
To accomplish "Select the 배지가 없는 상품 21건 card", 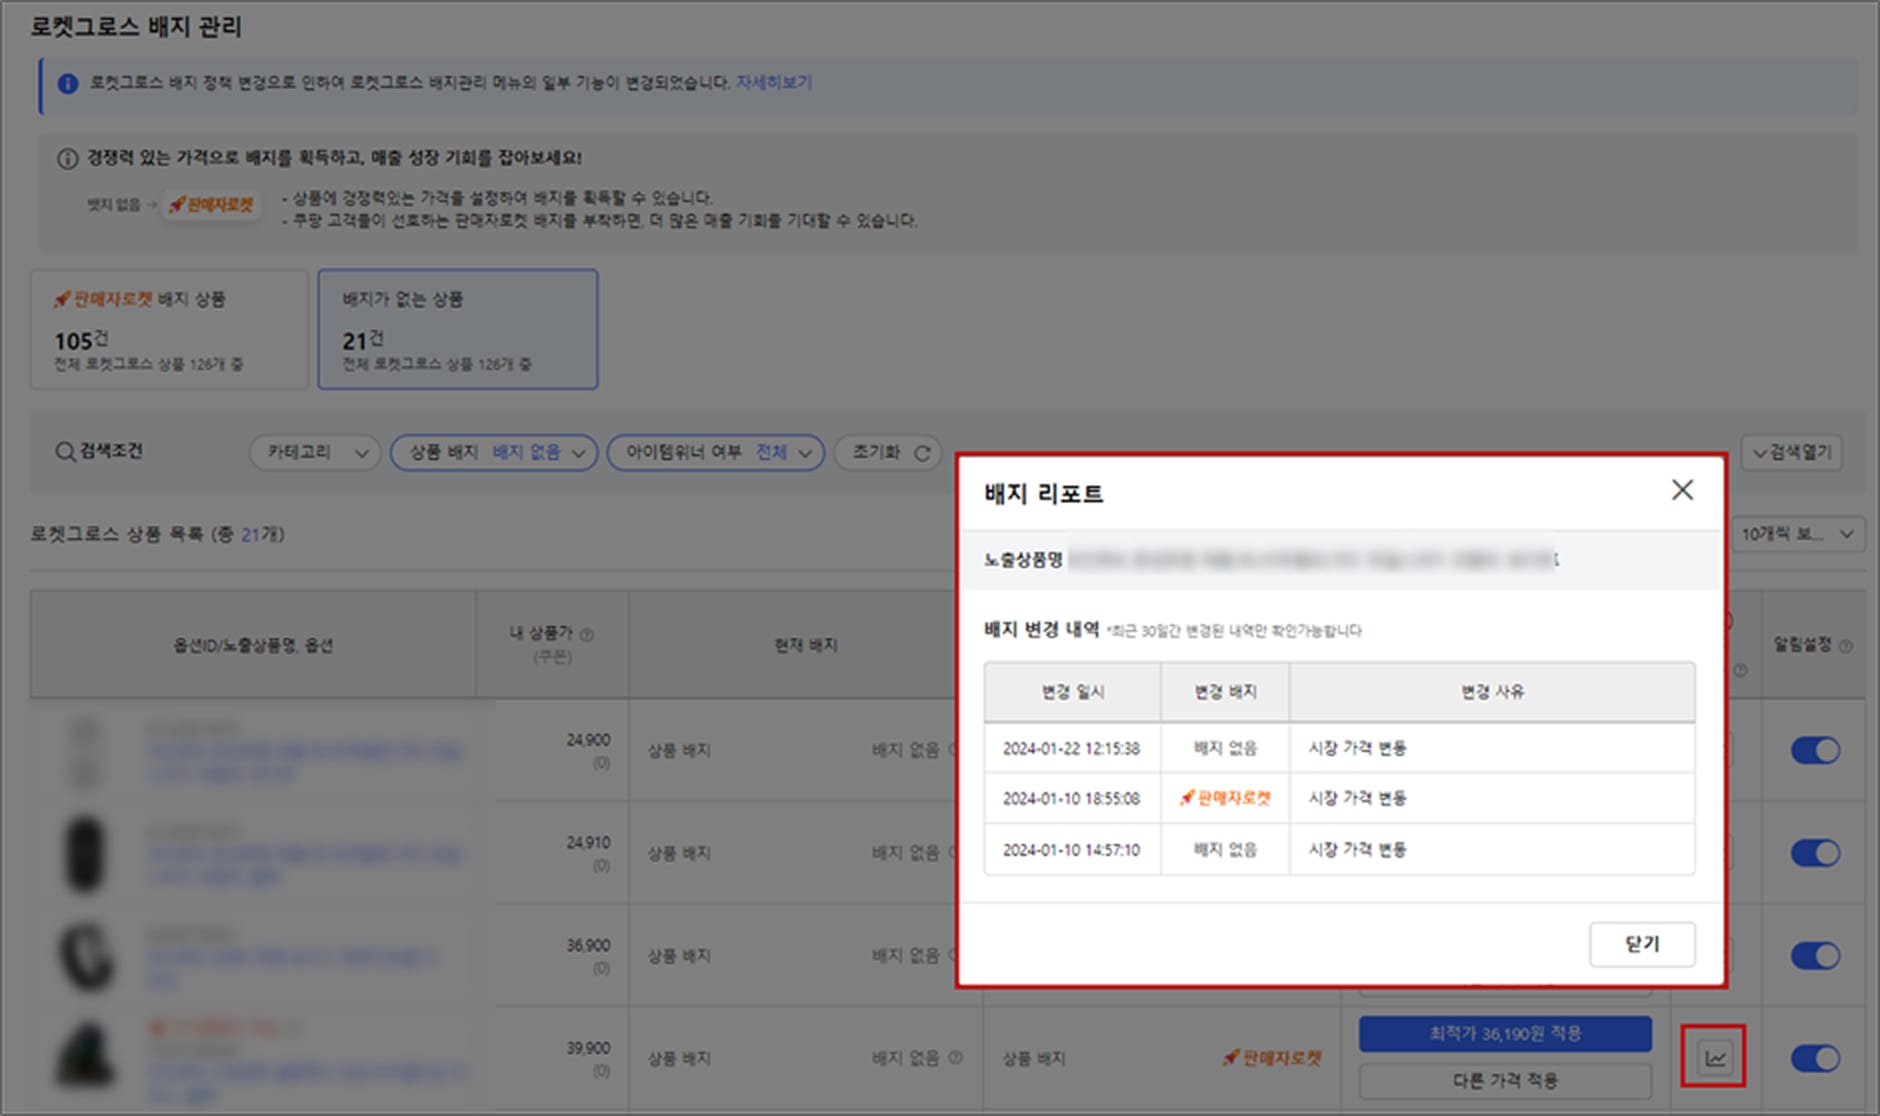I will coord(458,330).
